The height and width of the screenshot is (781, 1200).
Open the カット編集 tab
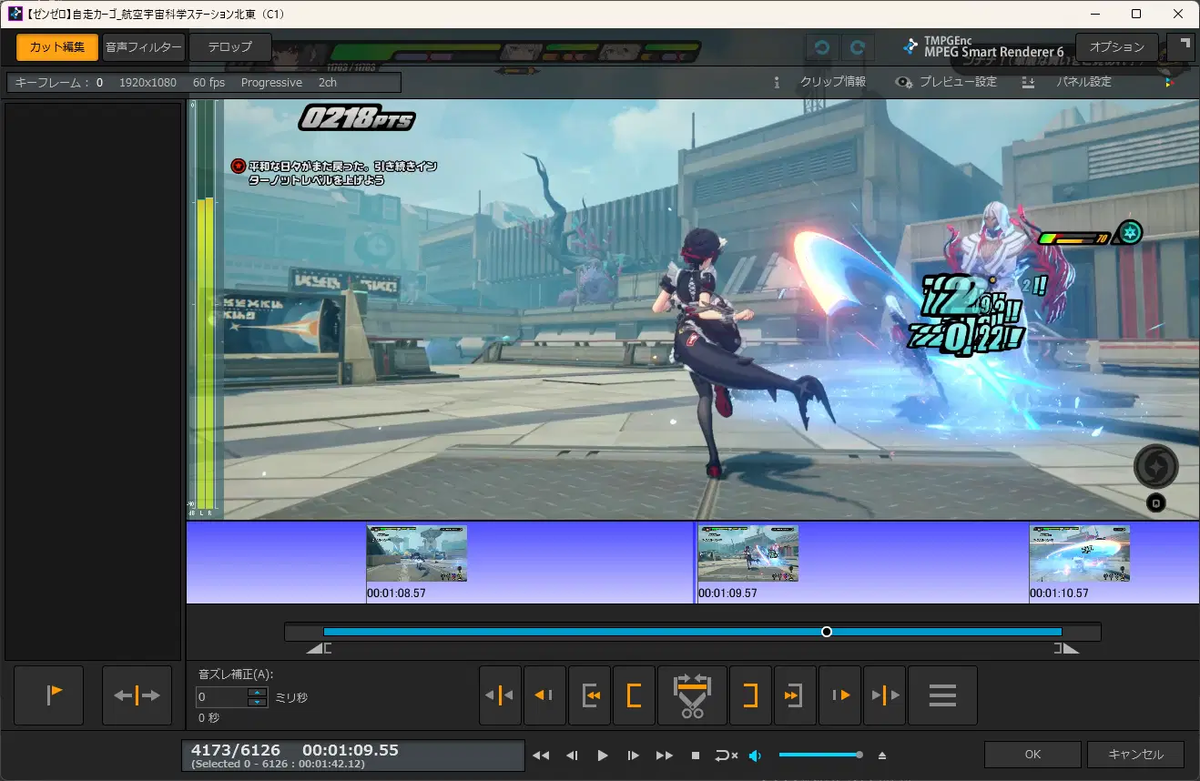[x=57, y=47]
